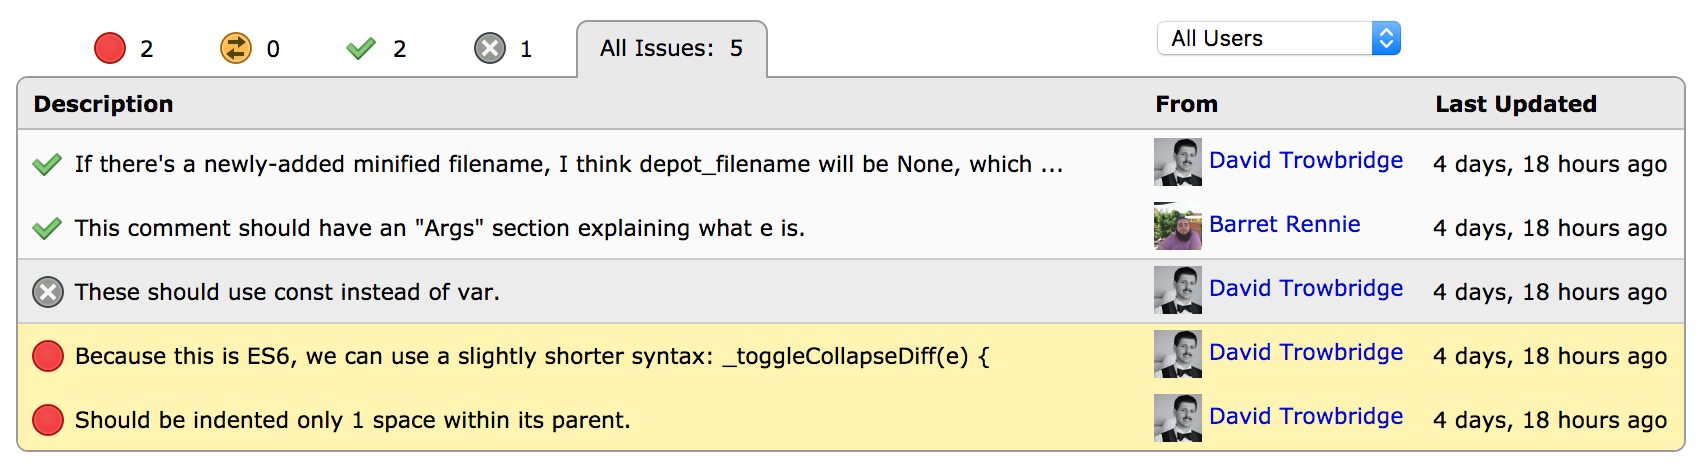
Task: Sort by the From column header
Action: [1186, 104]
